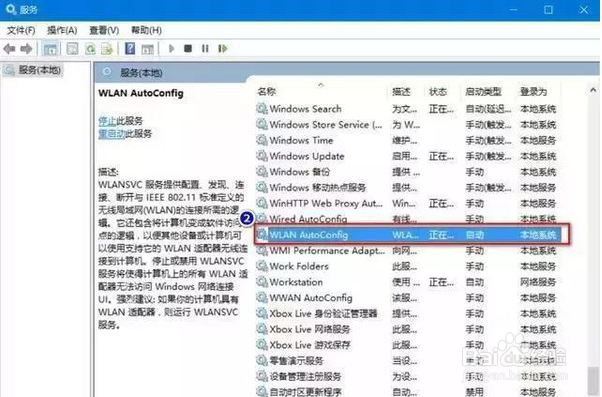Select the Windows 移动热点服务 row
602x397 pixels.
(407, 188)
